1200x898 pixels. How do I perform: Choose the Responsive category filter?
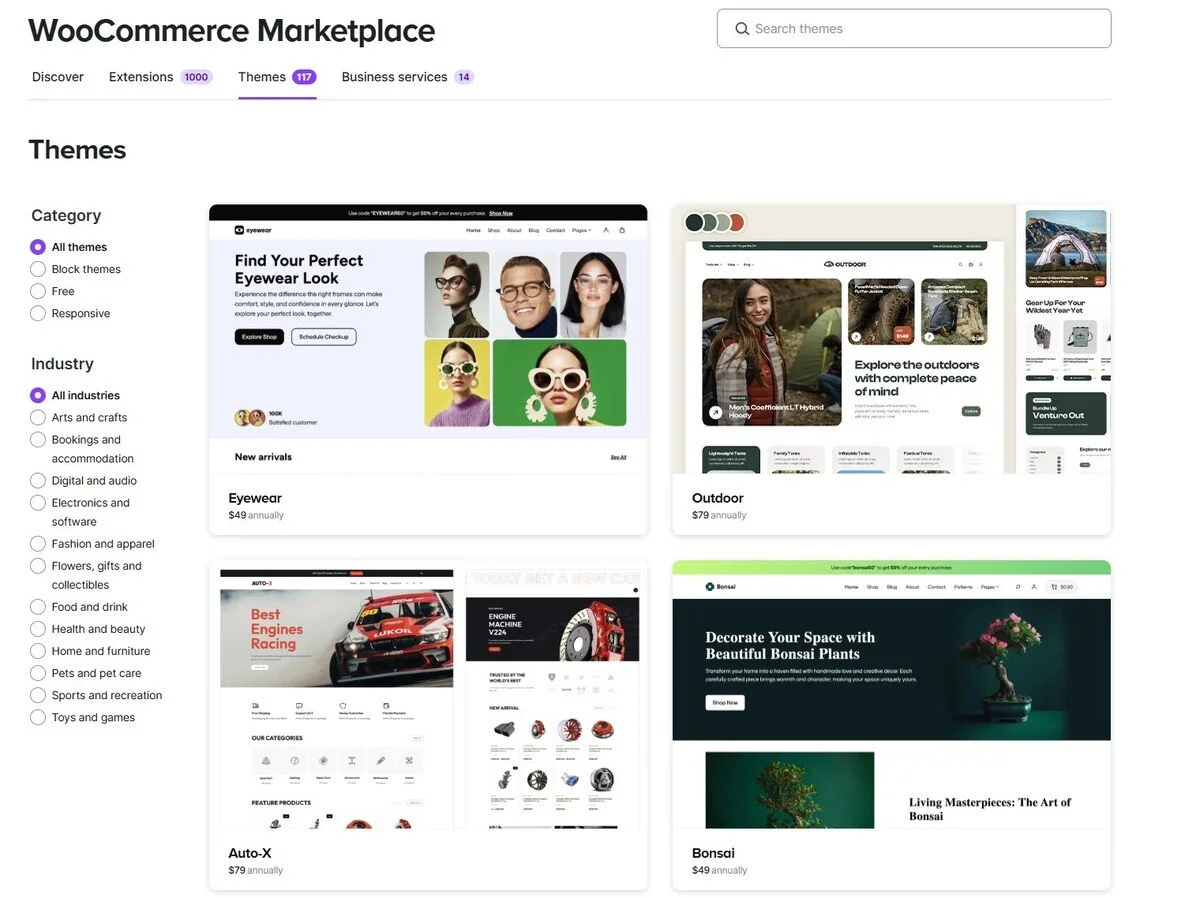[38, 313]
